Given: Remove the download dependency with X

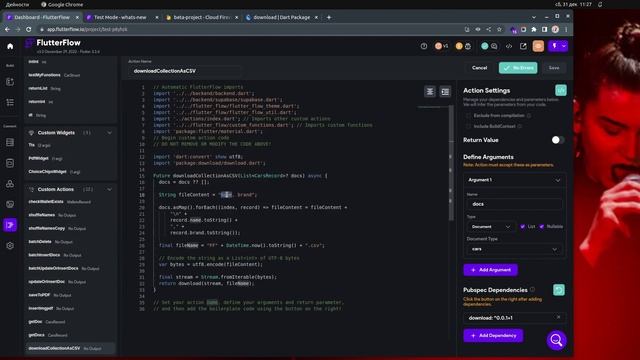Looking at the screenshot, I should 558,317.
